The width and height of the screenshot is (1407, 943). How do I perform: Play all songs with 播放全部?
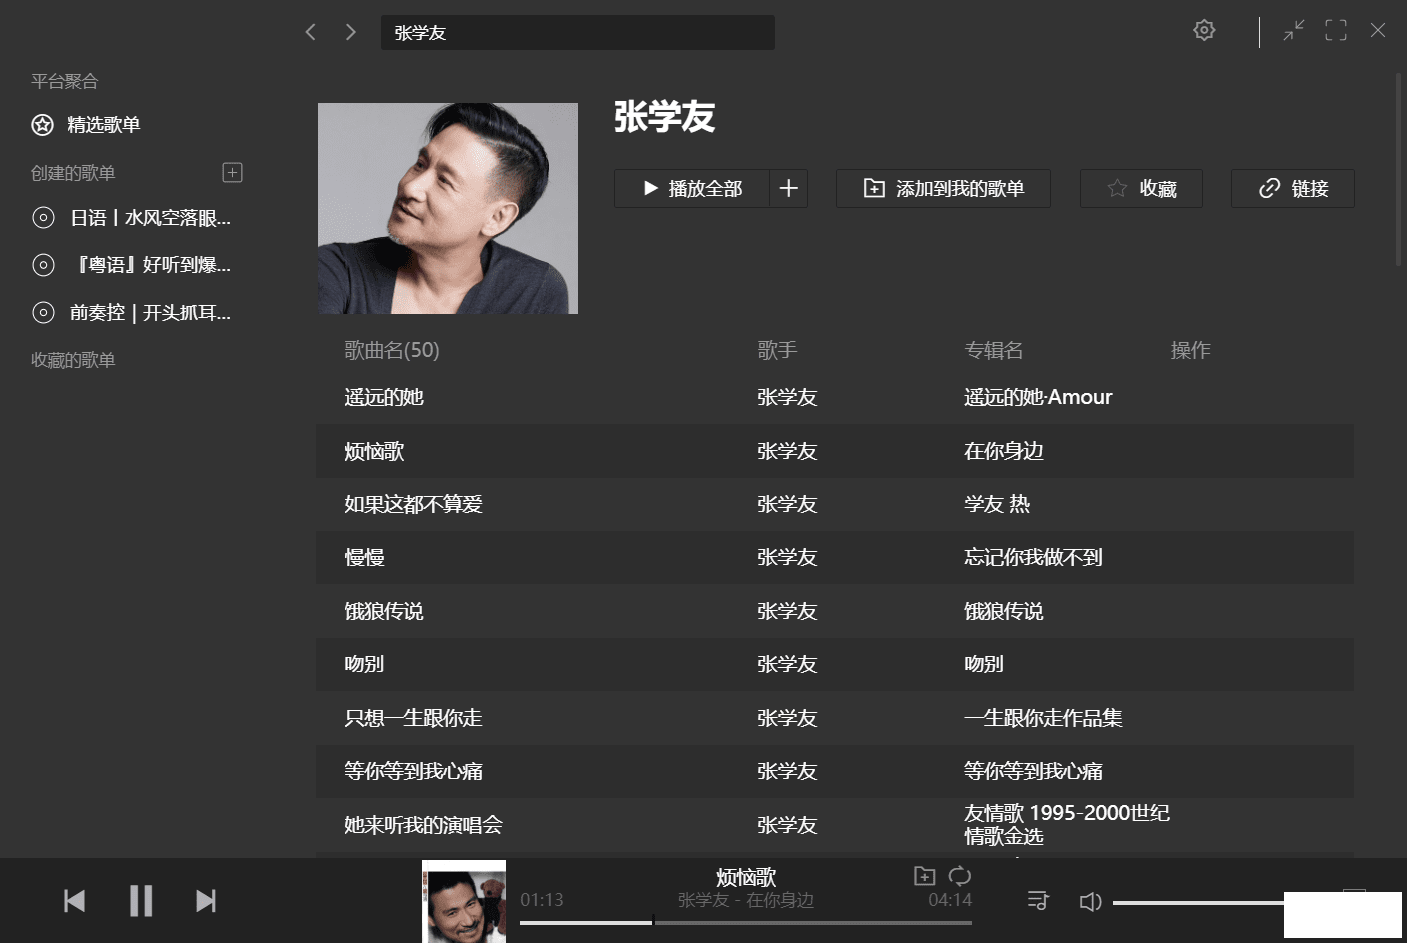click(692, 188)
